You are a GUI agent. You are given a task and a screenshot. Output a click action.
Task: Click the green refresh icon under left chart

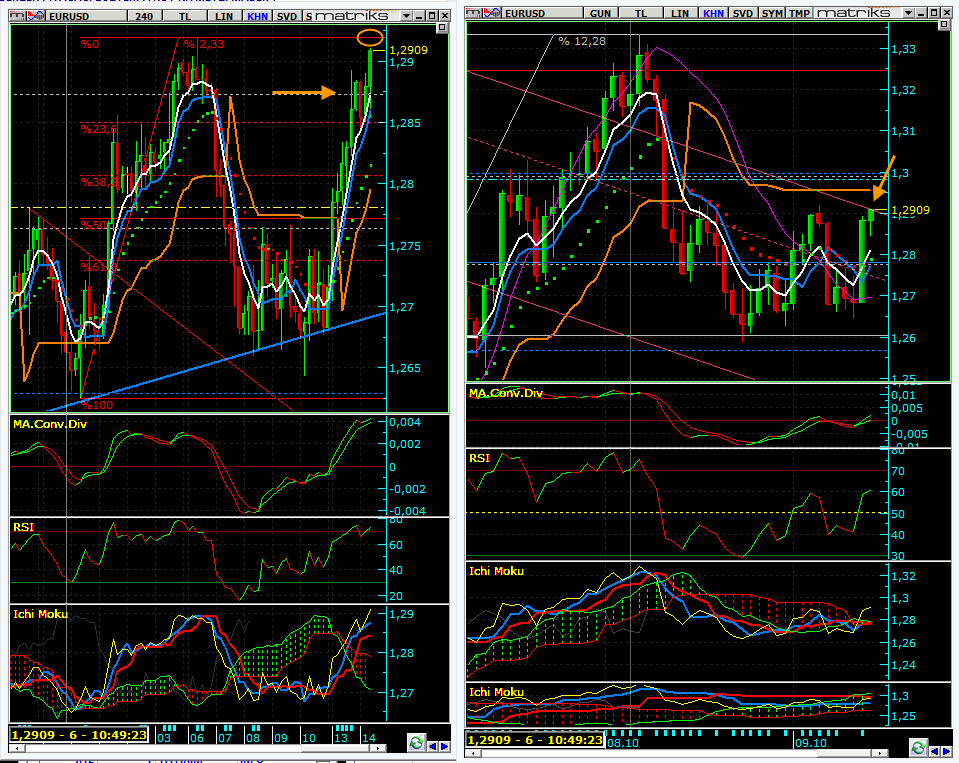[415, 743]
